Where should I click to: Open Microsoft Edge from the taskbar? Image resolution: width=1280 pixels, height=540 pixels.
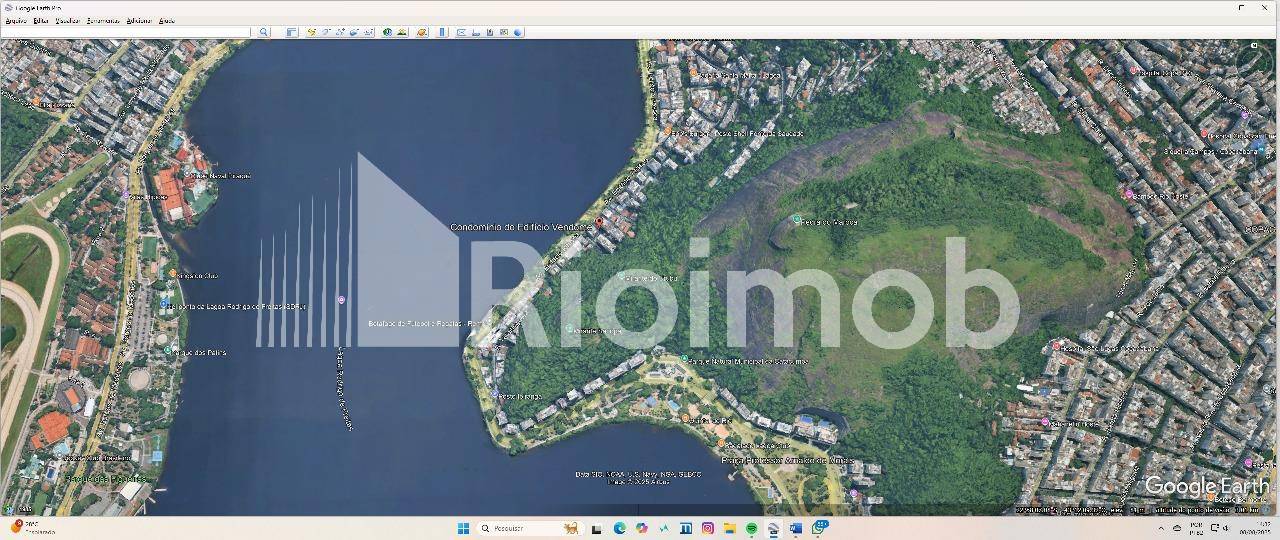(620, 528)
